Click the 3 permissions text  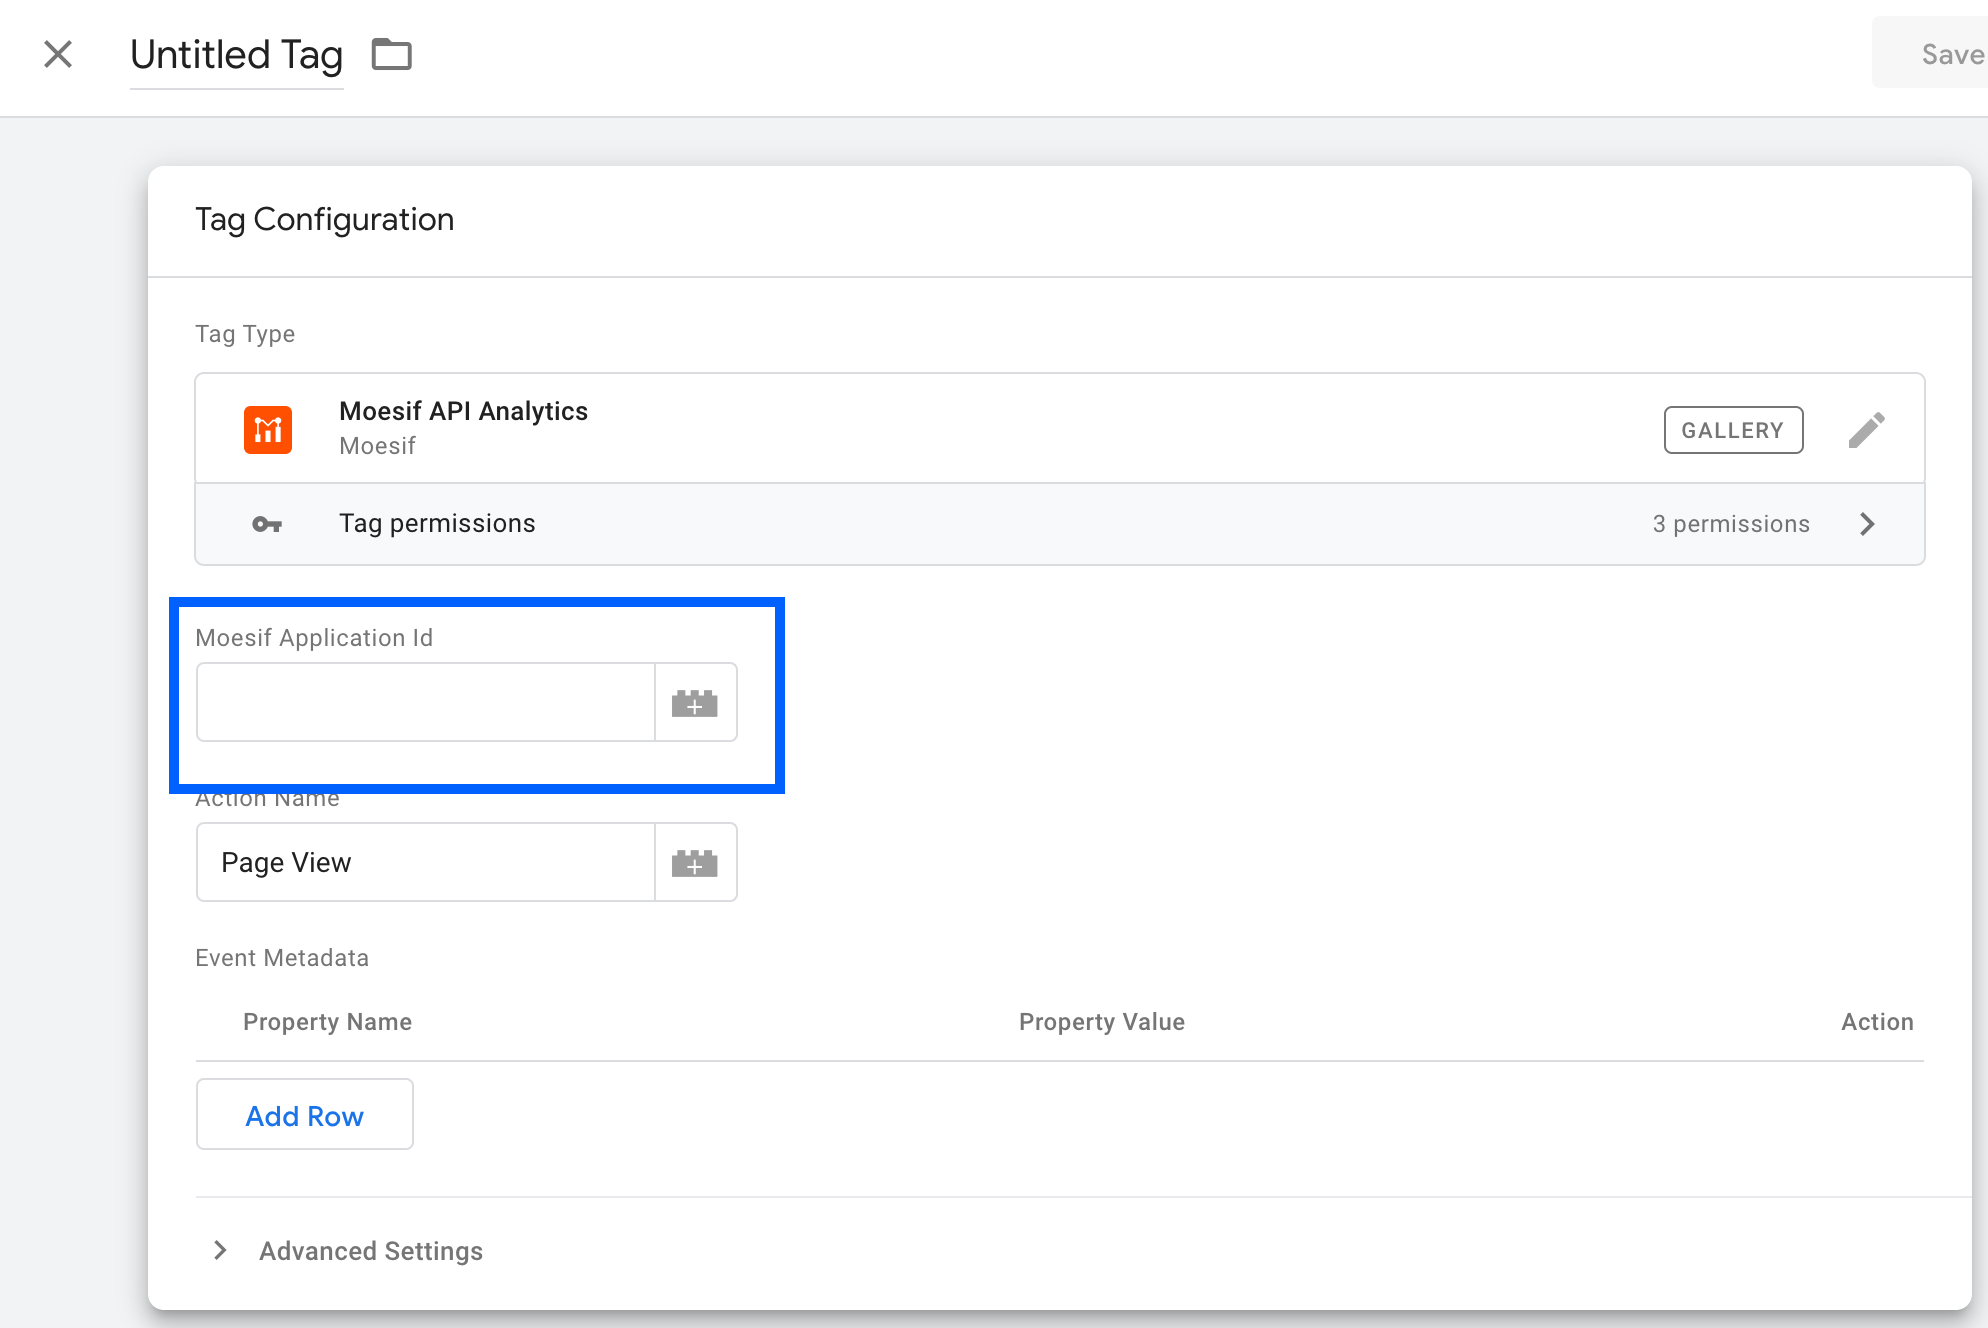[1731, 524]
